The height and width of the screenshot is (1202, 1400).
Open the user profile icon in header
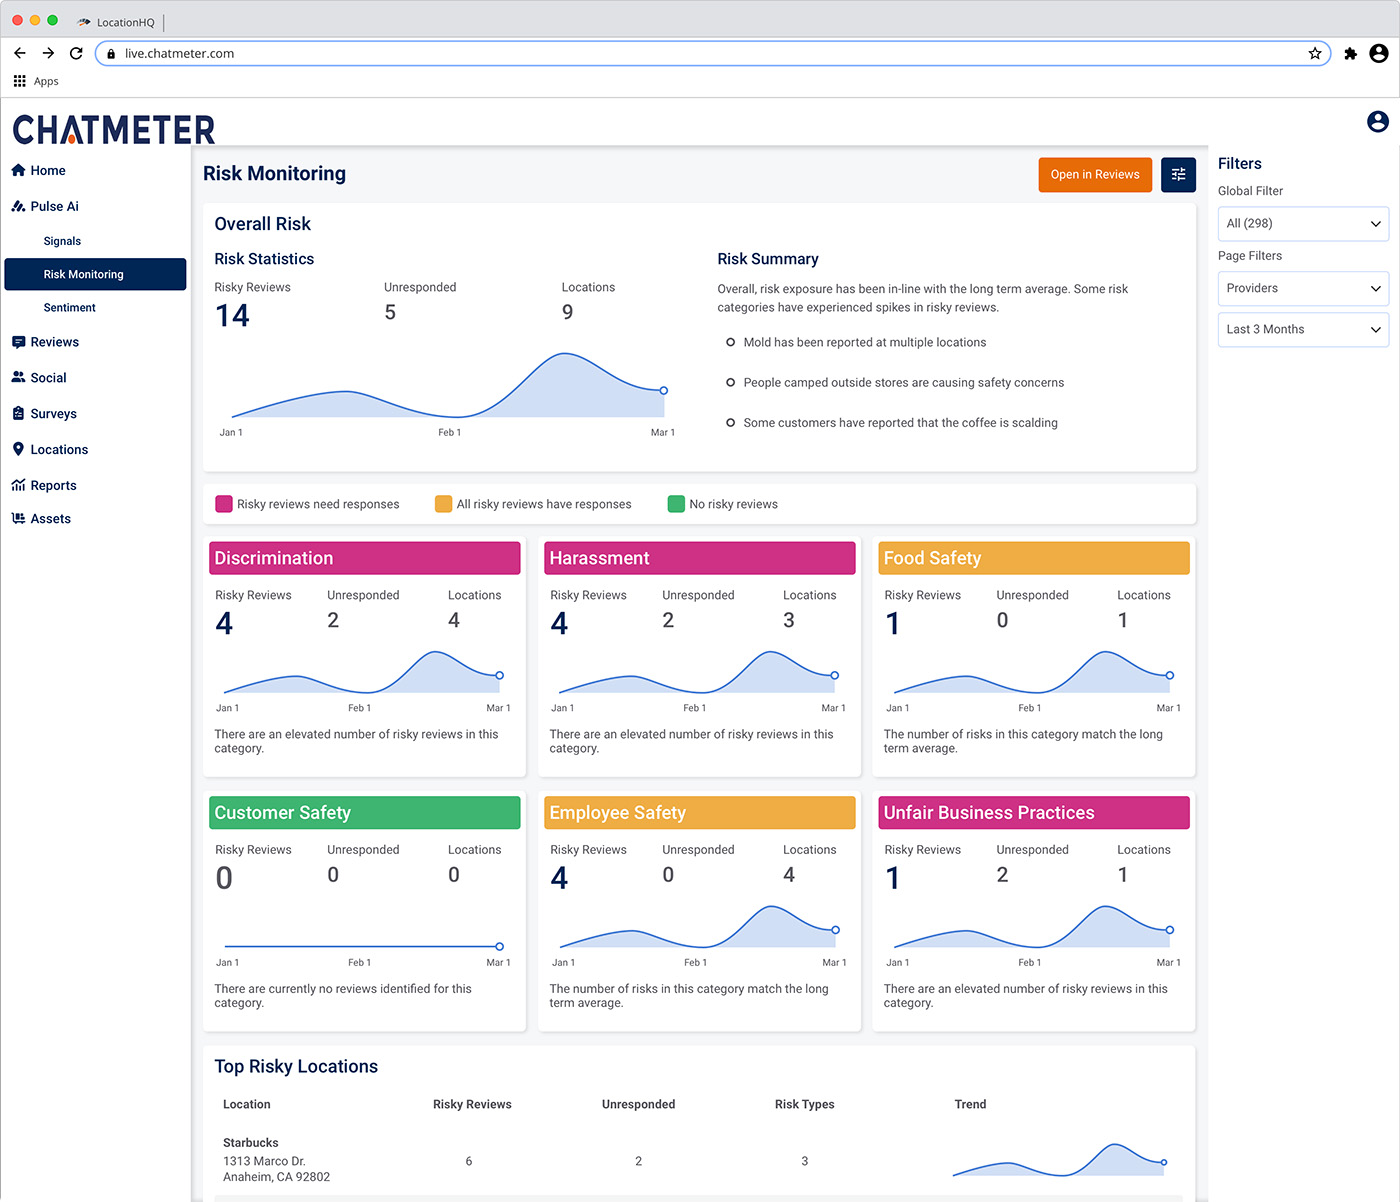[1377, 122]
